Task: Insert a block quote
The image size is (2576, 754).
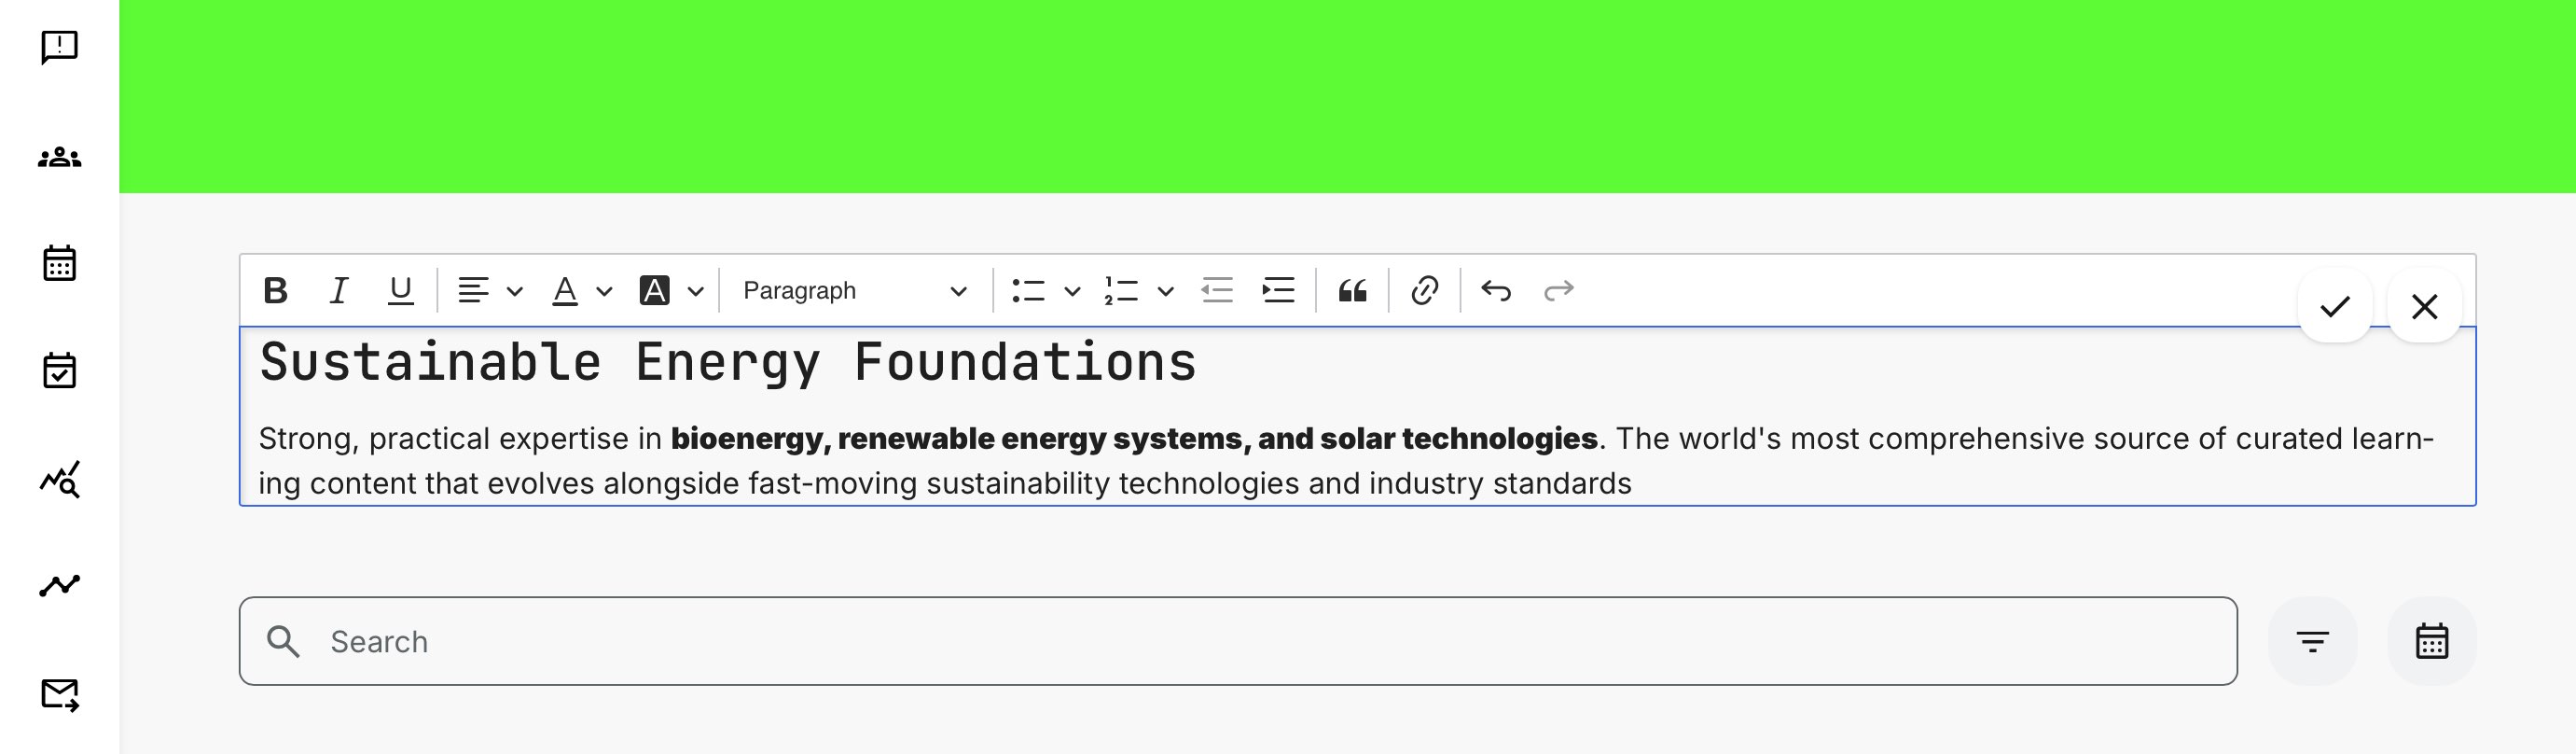Action: tap(1352, 291)
